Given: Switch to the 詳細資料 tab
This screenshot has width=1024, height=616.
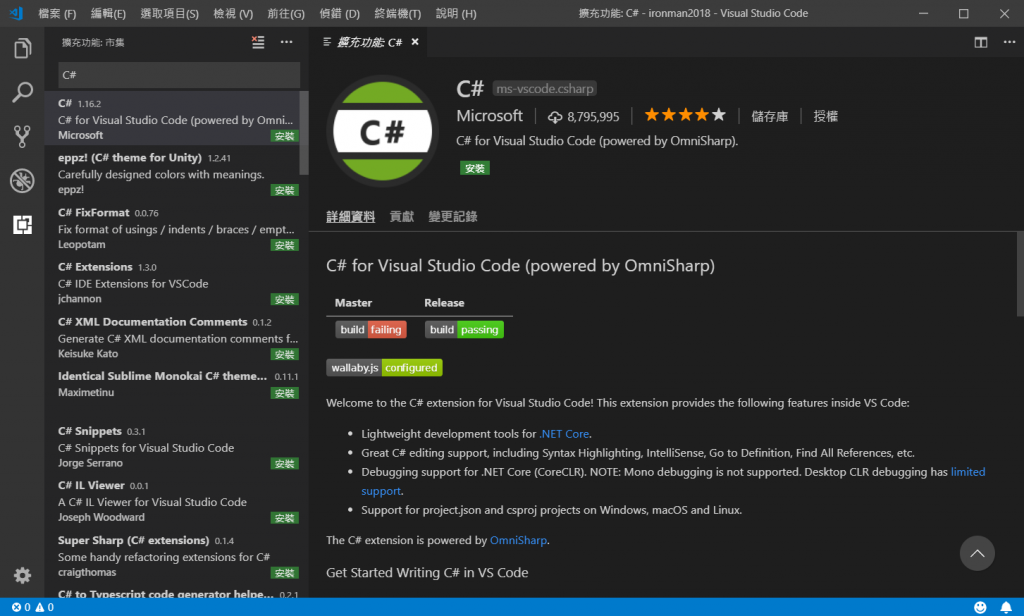Looking at the screenshot, I should coord(351,217).
